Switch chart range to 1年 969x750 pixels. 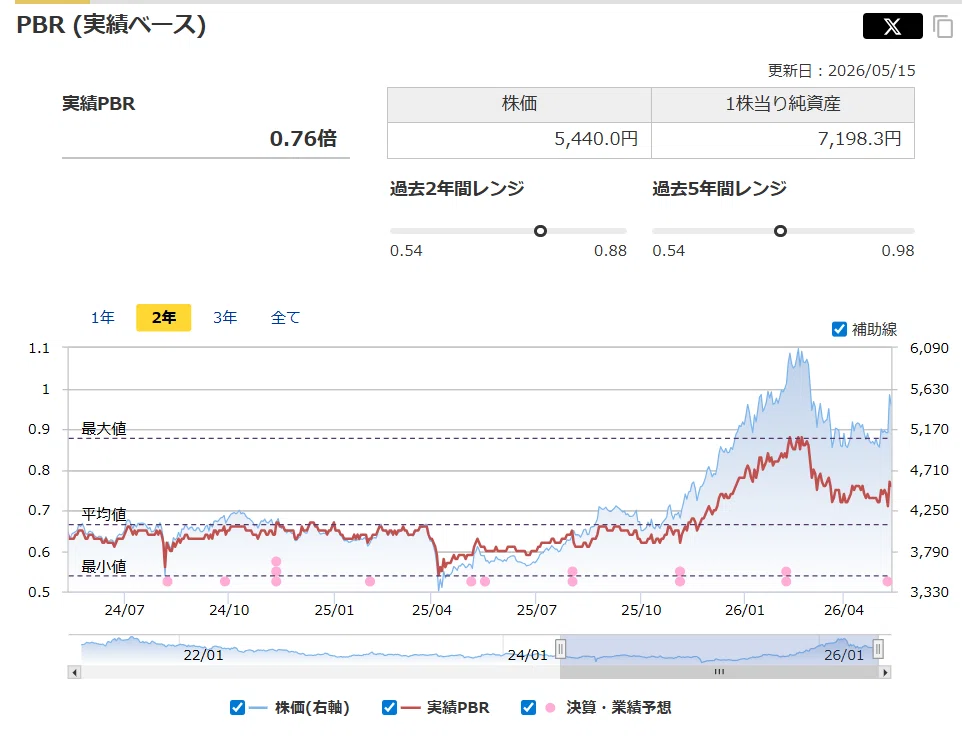[103, 318]
